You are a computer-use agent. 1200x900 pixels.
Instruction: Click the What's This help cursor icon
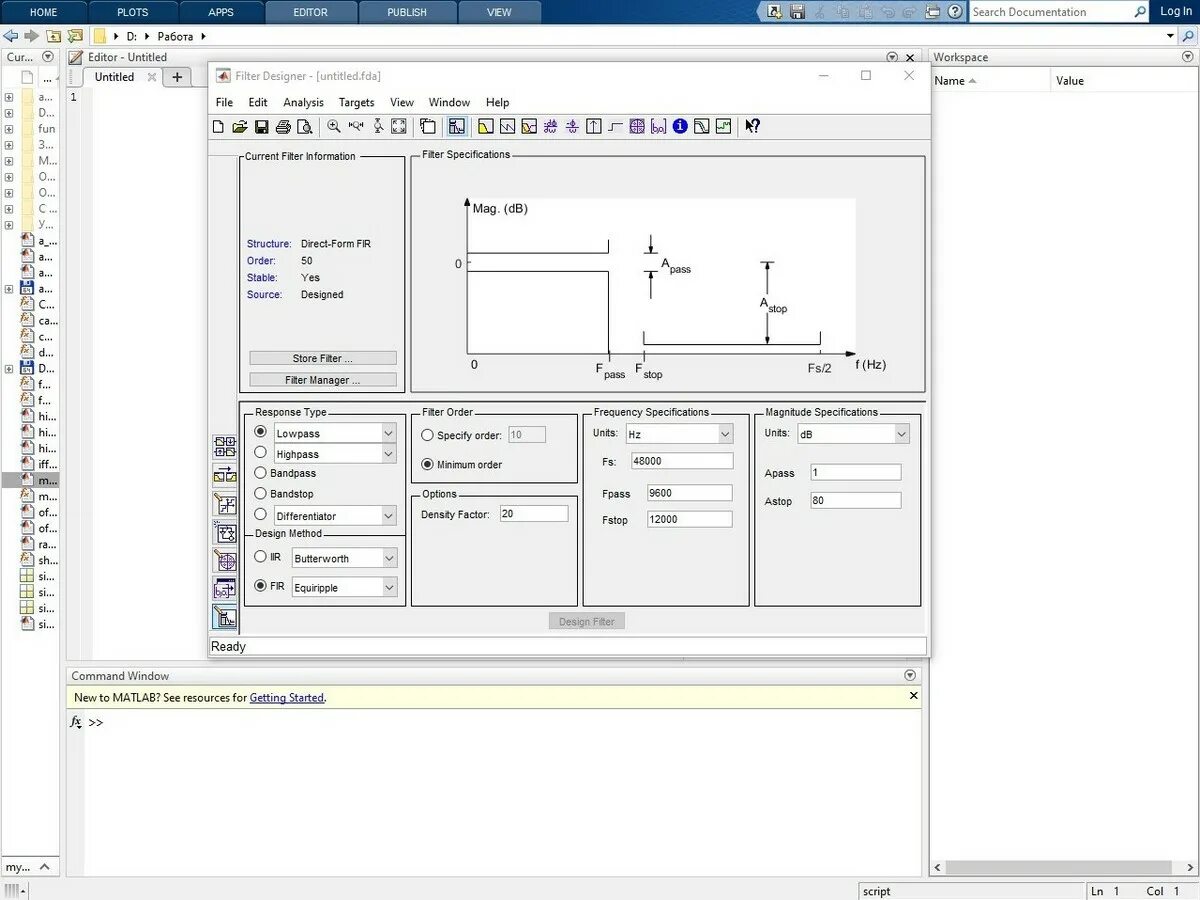752,126
